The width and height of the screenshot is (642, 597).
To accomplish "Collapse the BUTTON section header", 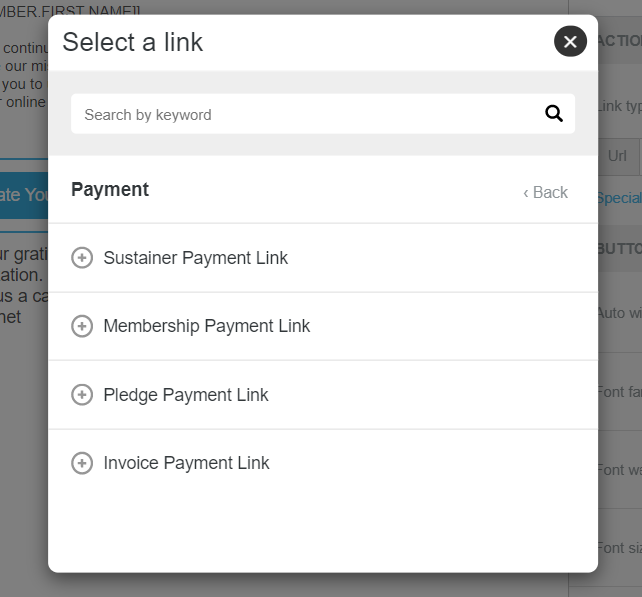I will pyautogui.click(x=620, y=249).
